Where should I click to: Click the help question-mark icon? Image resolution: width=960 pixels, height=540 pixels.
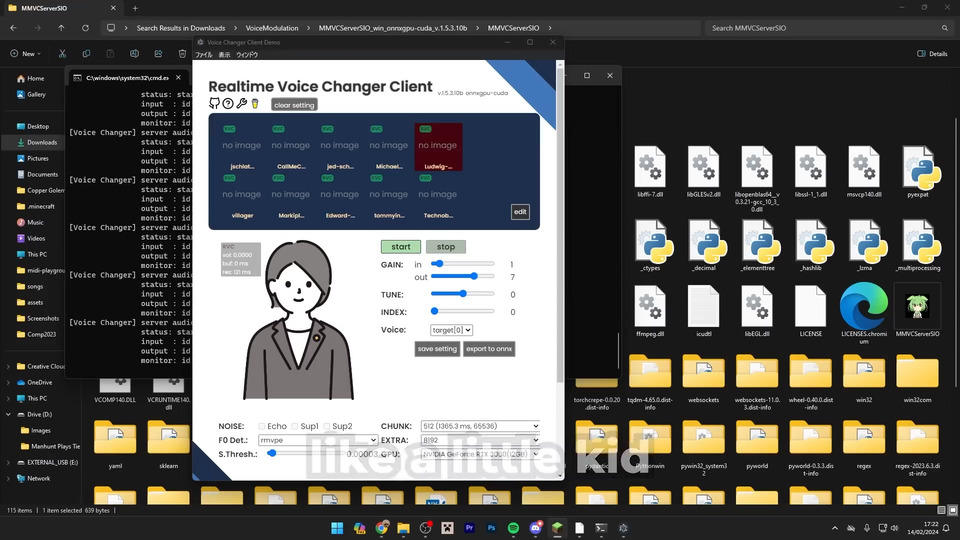[228, 103]
